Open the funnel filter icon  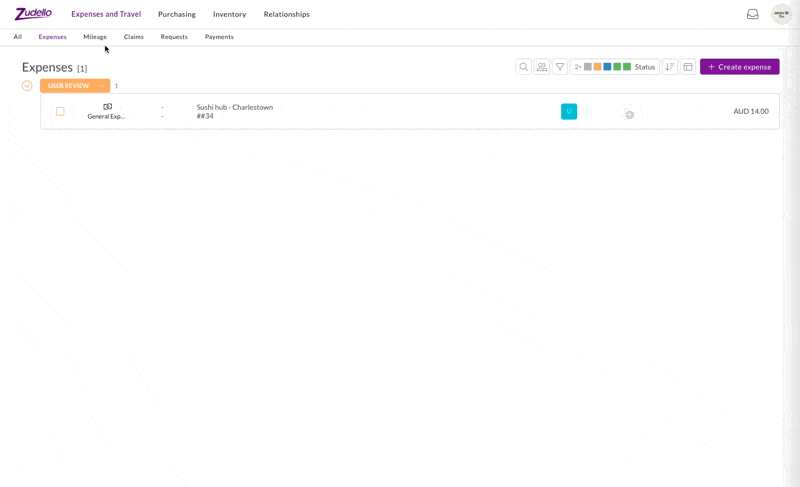(x=560, y=67)
